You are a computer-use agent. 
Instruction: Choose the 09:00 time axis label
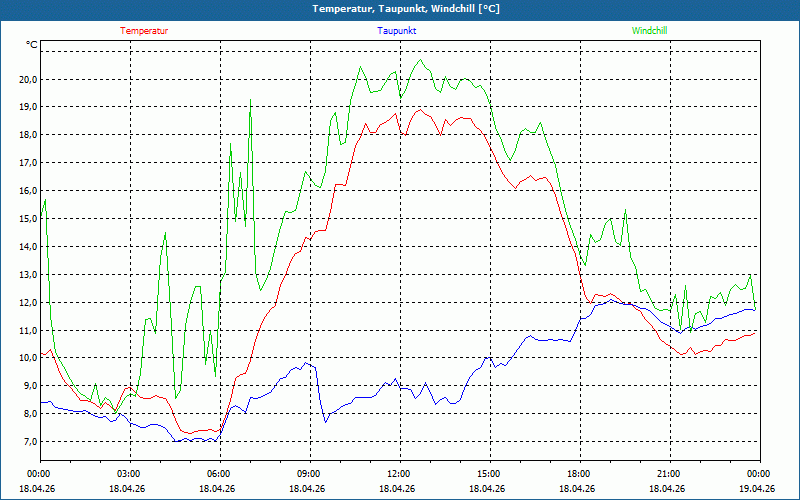(308, 474)
